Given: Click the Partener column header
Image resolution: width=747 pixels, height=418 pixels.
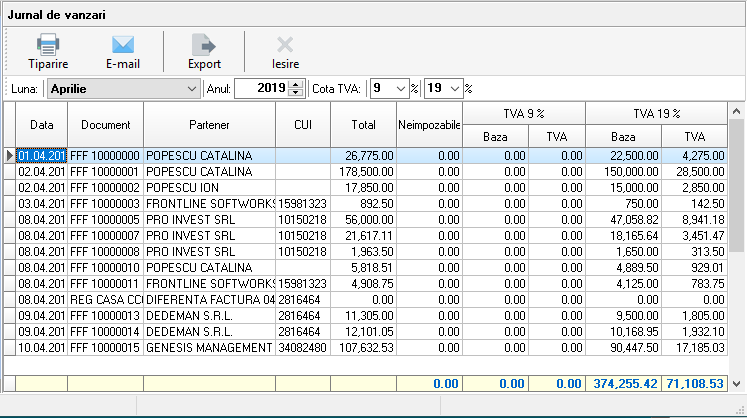Looking at the screenshot, I should (209, 125).
